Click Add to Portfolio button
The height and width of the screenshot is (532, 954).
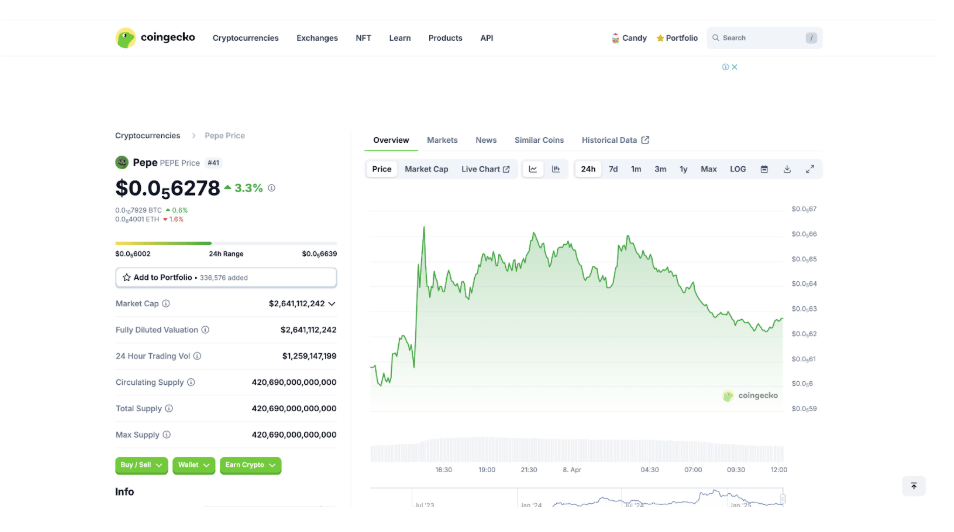226,277
